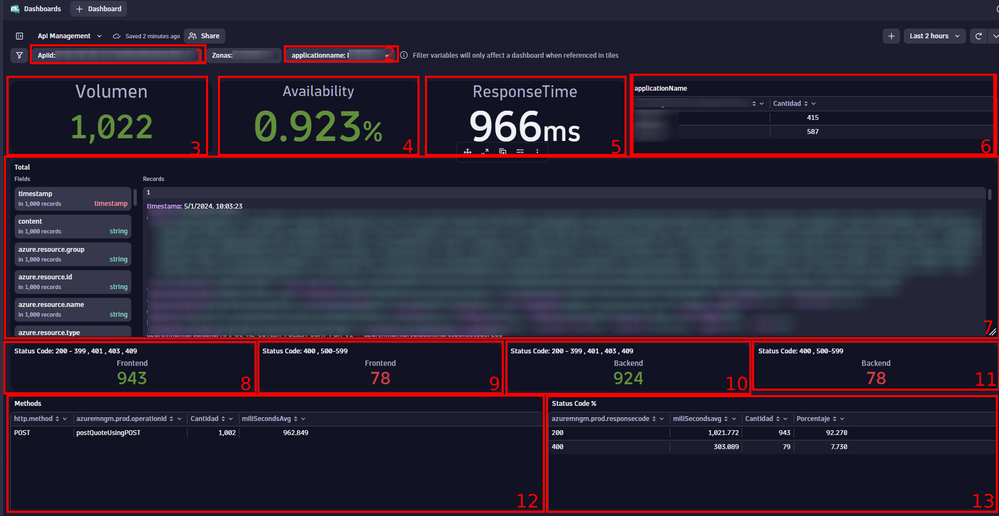
Task: Click the move icon on ResponseTime tile
Action: click(x=468, y=151)
